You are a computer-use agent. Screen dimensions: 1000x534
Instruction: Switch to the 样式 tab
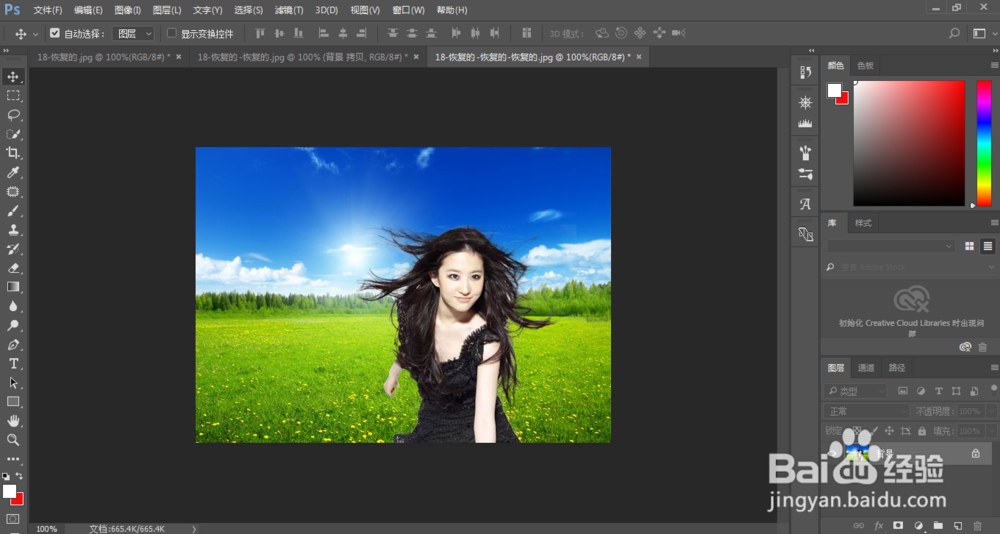pos(863,223)
